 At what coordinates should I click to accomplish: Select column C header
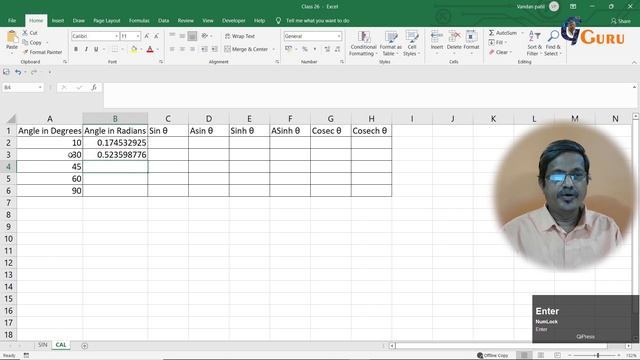[168, 119]
